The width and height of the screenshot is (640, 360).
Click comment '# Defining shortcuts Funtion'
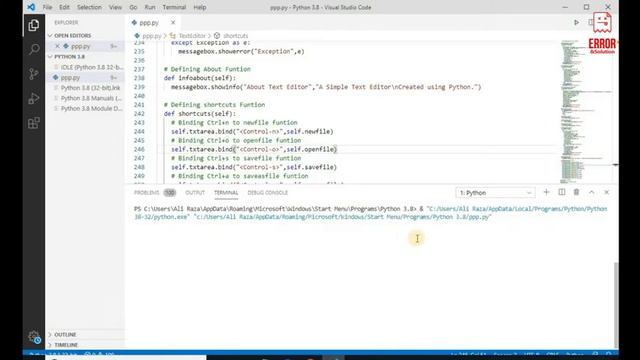tap(214, 105)
